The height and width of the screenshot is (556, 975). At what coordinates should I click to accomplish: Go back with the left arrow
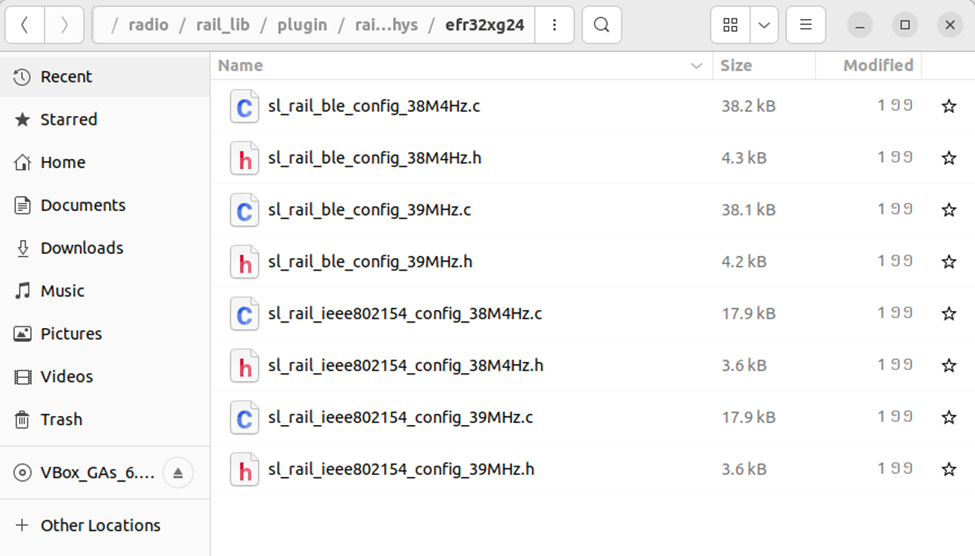pos(24,25)
